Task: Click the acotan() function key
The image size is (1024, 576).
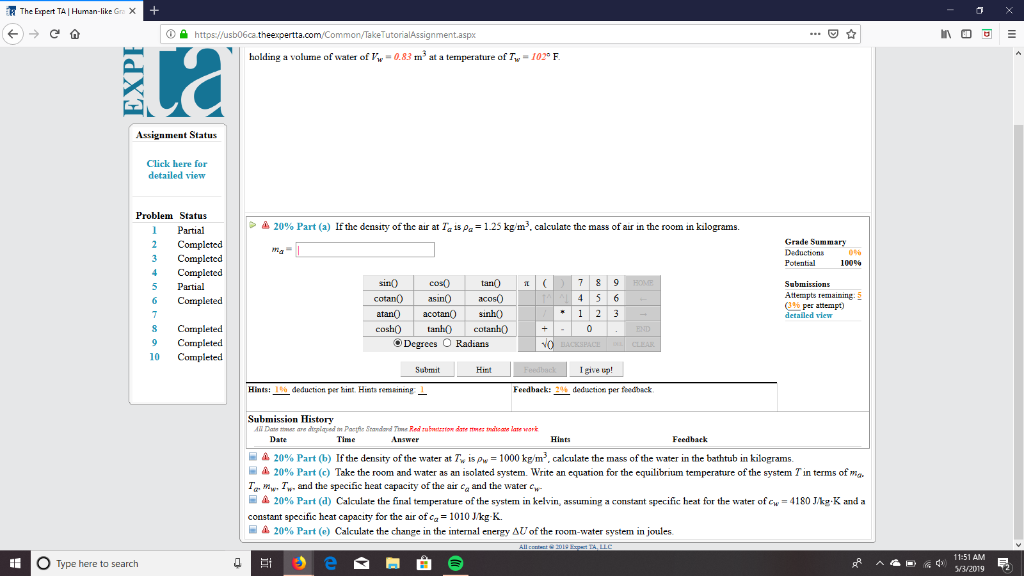Action: tap(440, 314)
